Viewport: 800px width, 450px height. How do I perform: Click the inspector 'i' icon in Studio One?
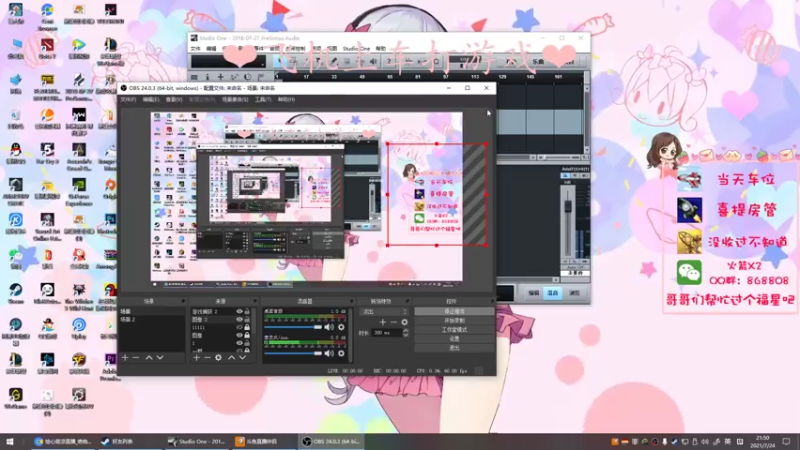(x=207, y=77)
